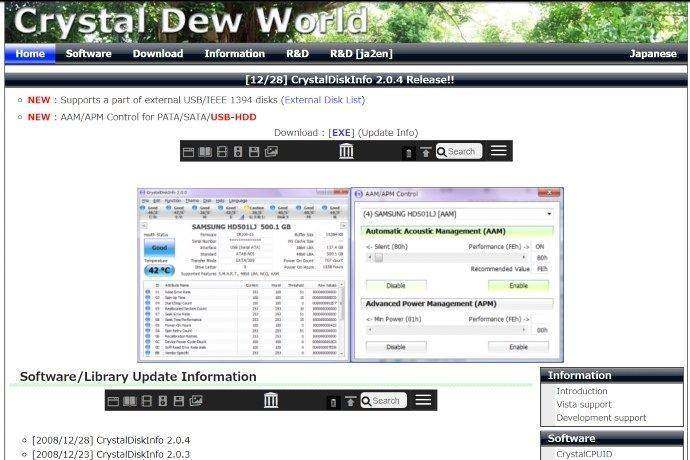The height and width of the screenshot is (460, 690).
Task: Click the Advanced Power Management slider
Action: click(x=447, y=330)
